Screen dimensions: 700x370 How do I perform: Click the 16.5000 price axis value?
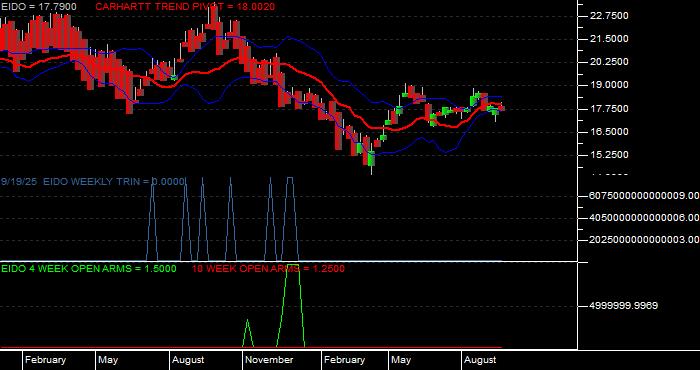click(x=610, y=132)
